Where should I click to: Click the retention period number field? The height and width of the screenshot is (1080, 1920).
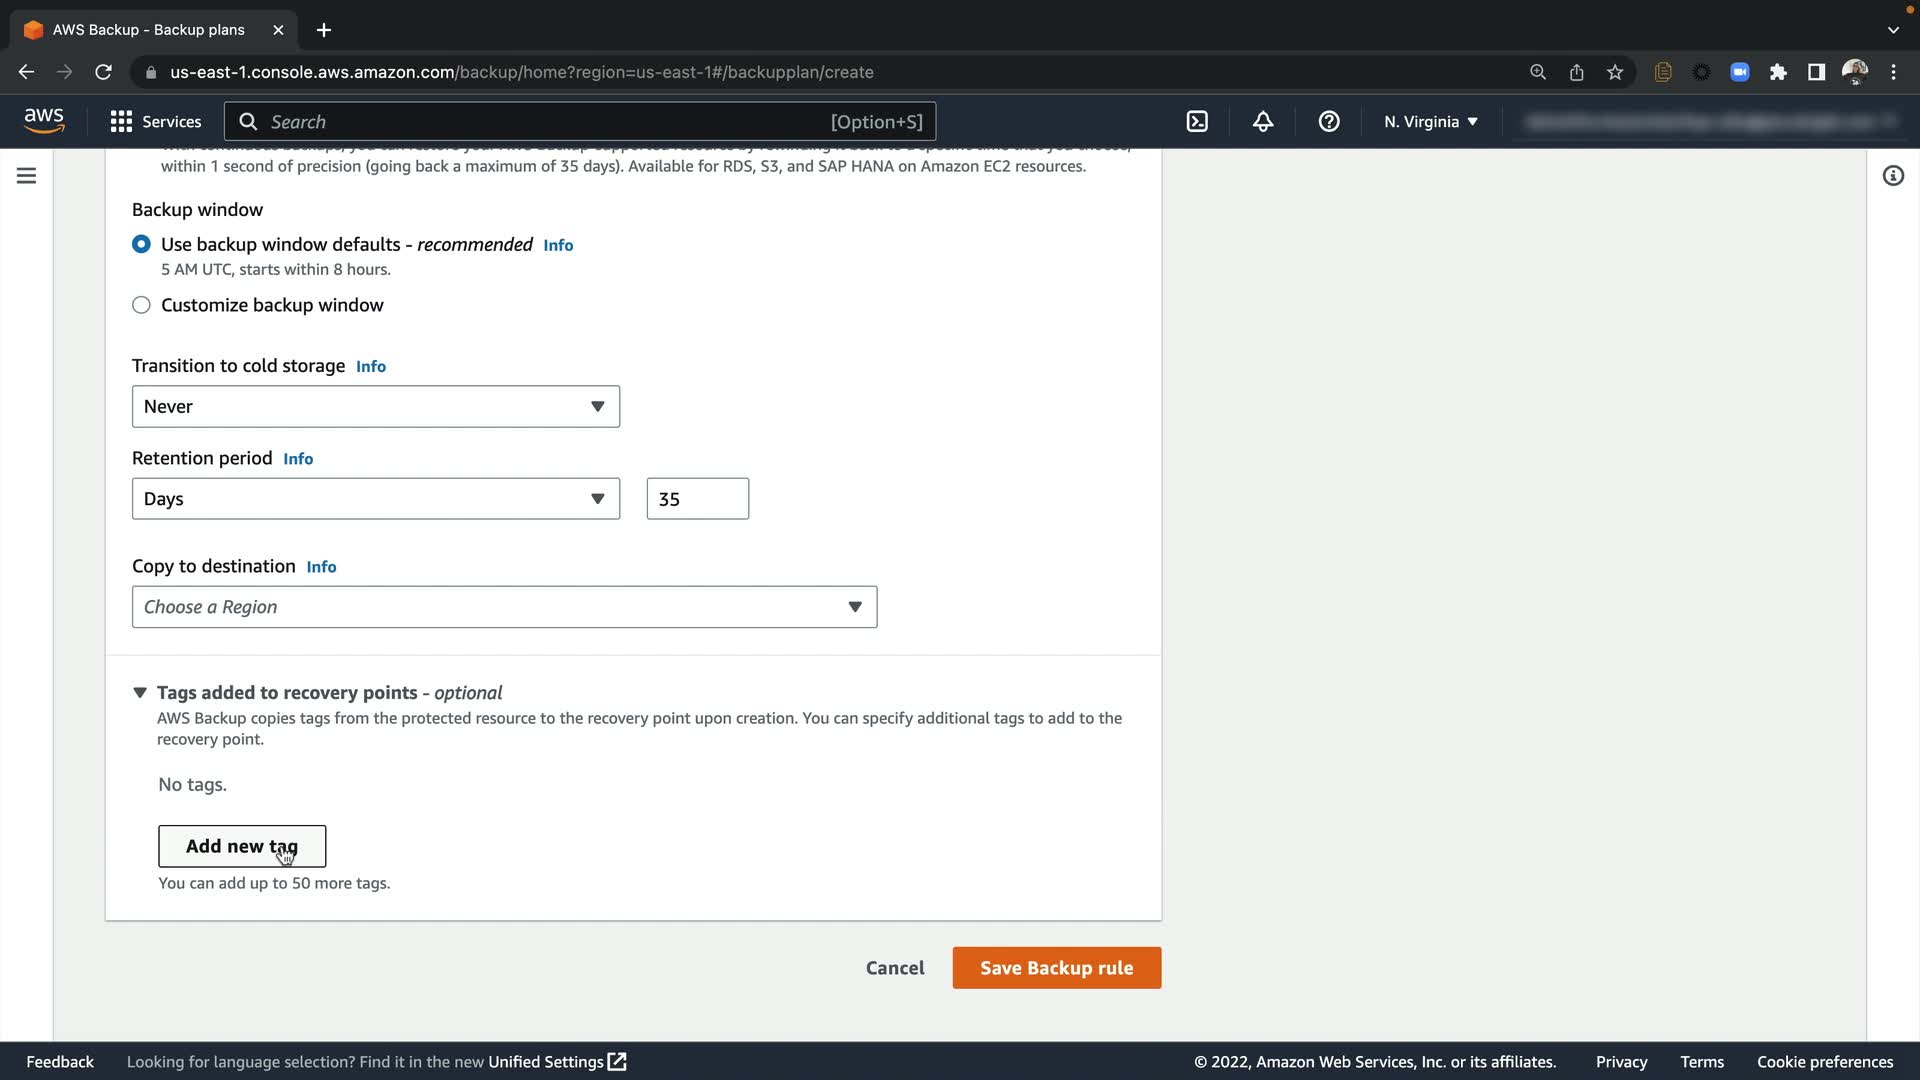[697, 499]
